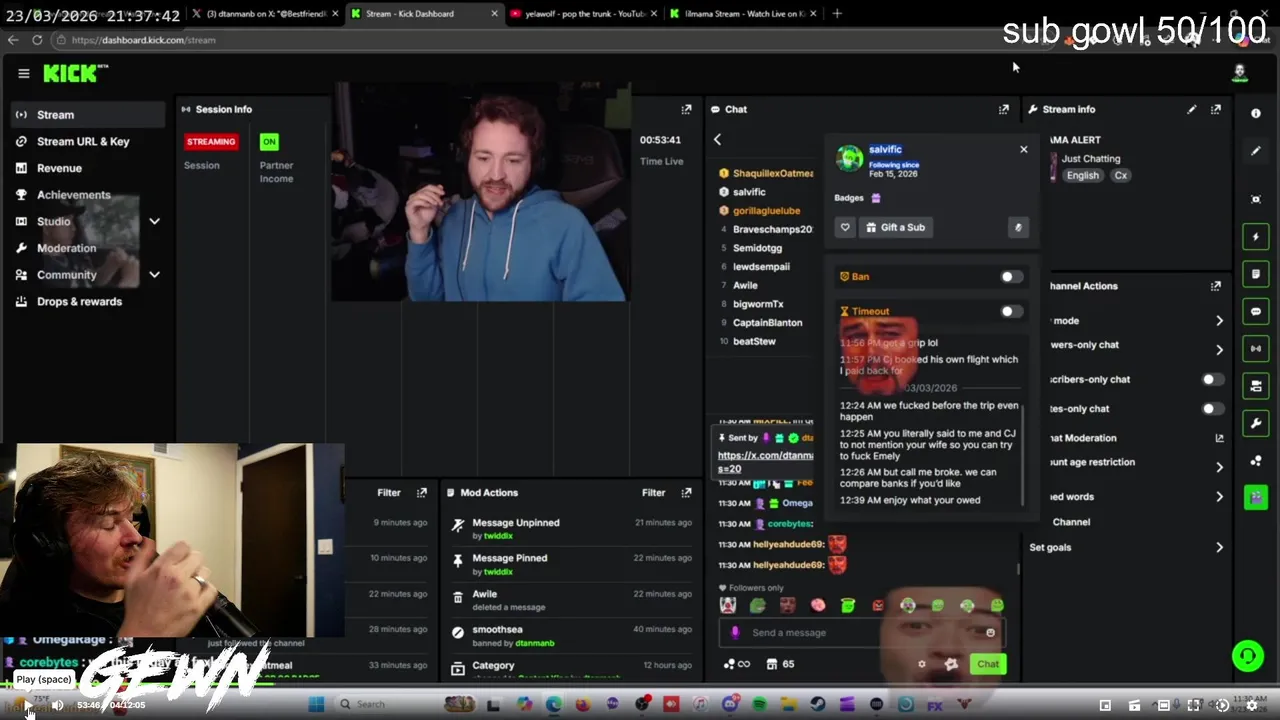
Task: Expand account age restriction option
Action: [x=1219, y=467]
